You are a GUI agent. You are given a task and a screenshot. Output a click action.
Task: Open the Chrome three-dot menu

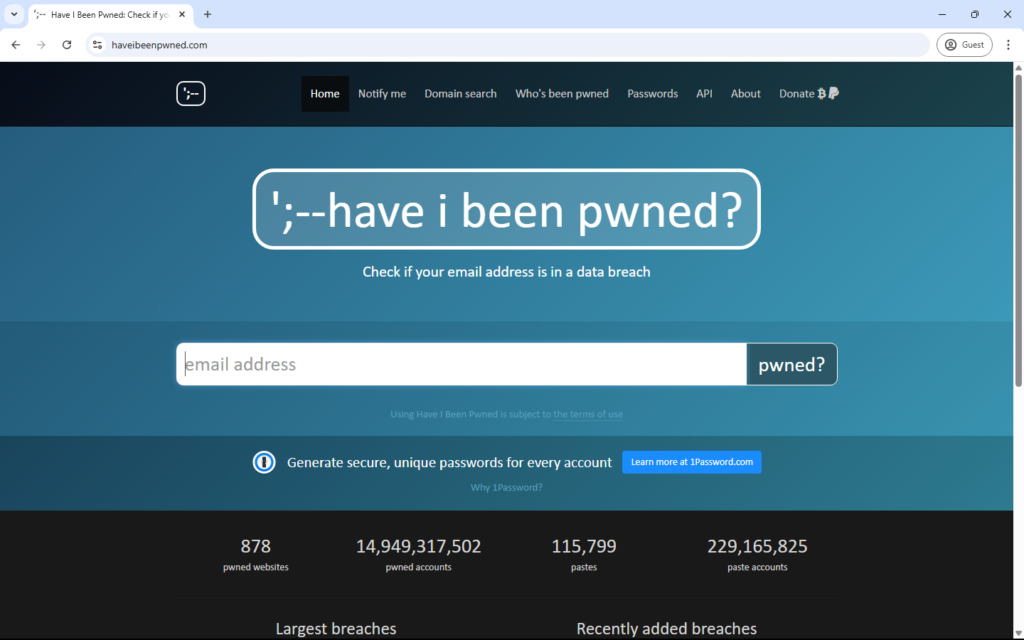(x=1008, y=45)
